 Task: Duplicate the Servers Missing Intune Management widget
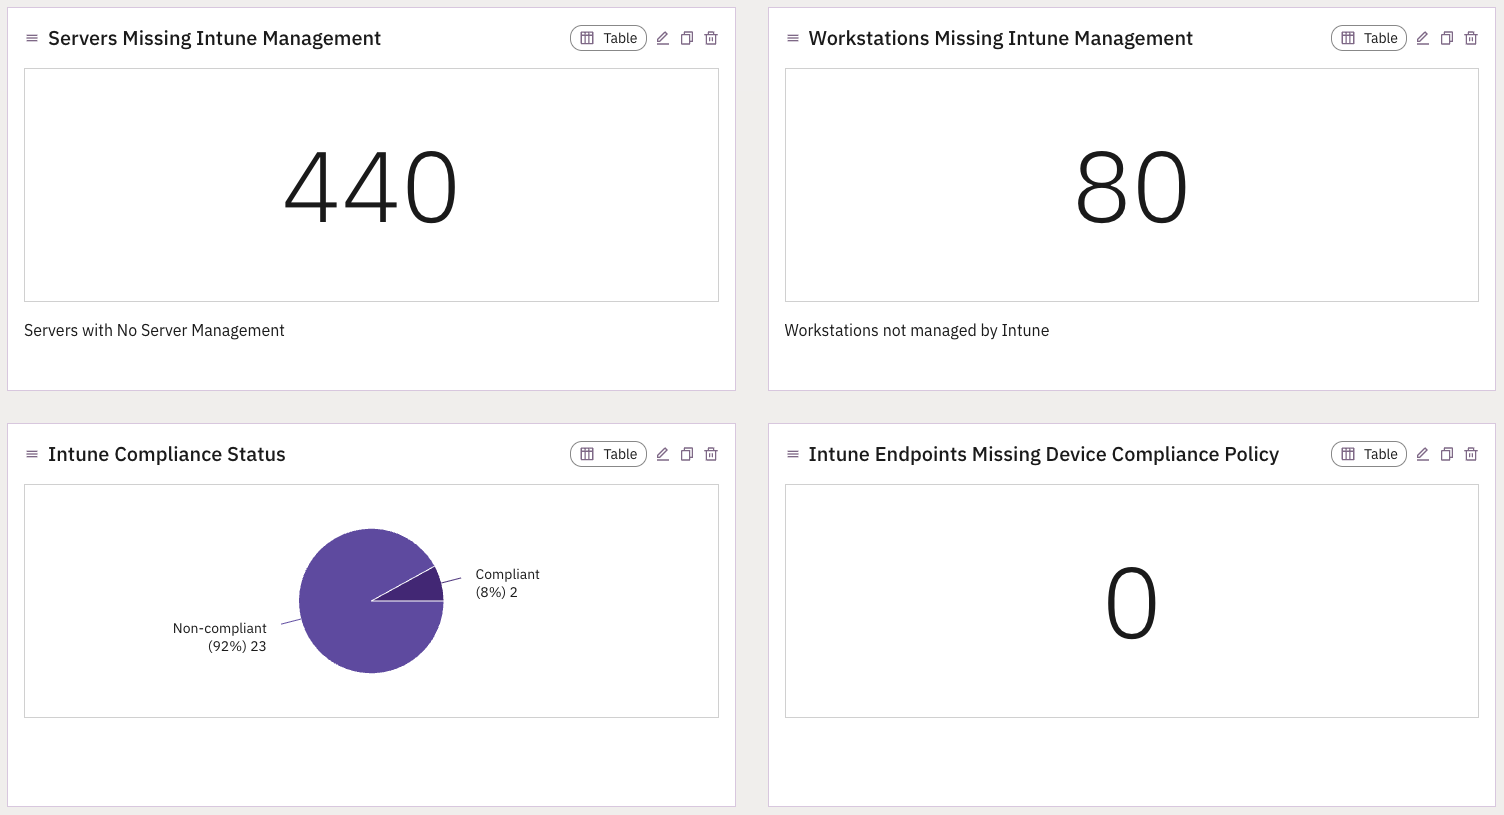[687, 38]
